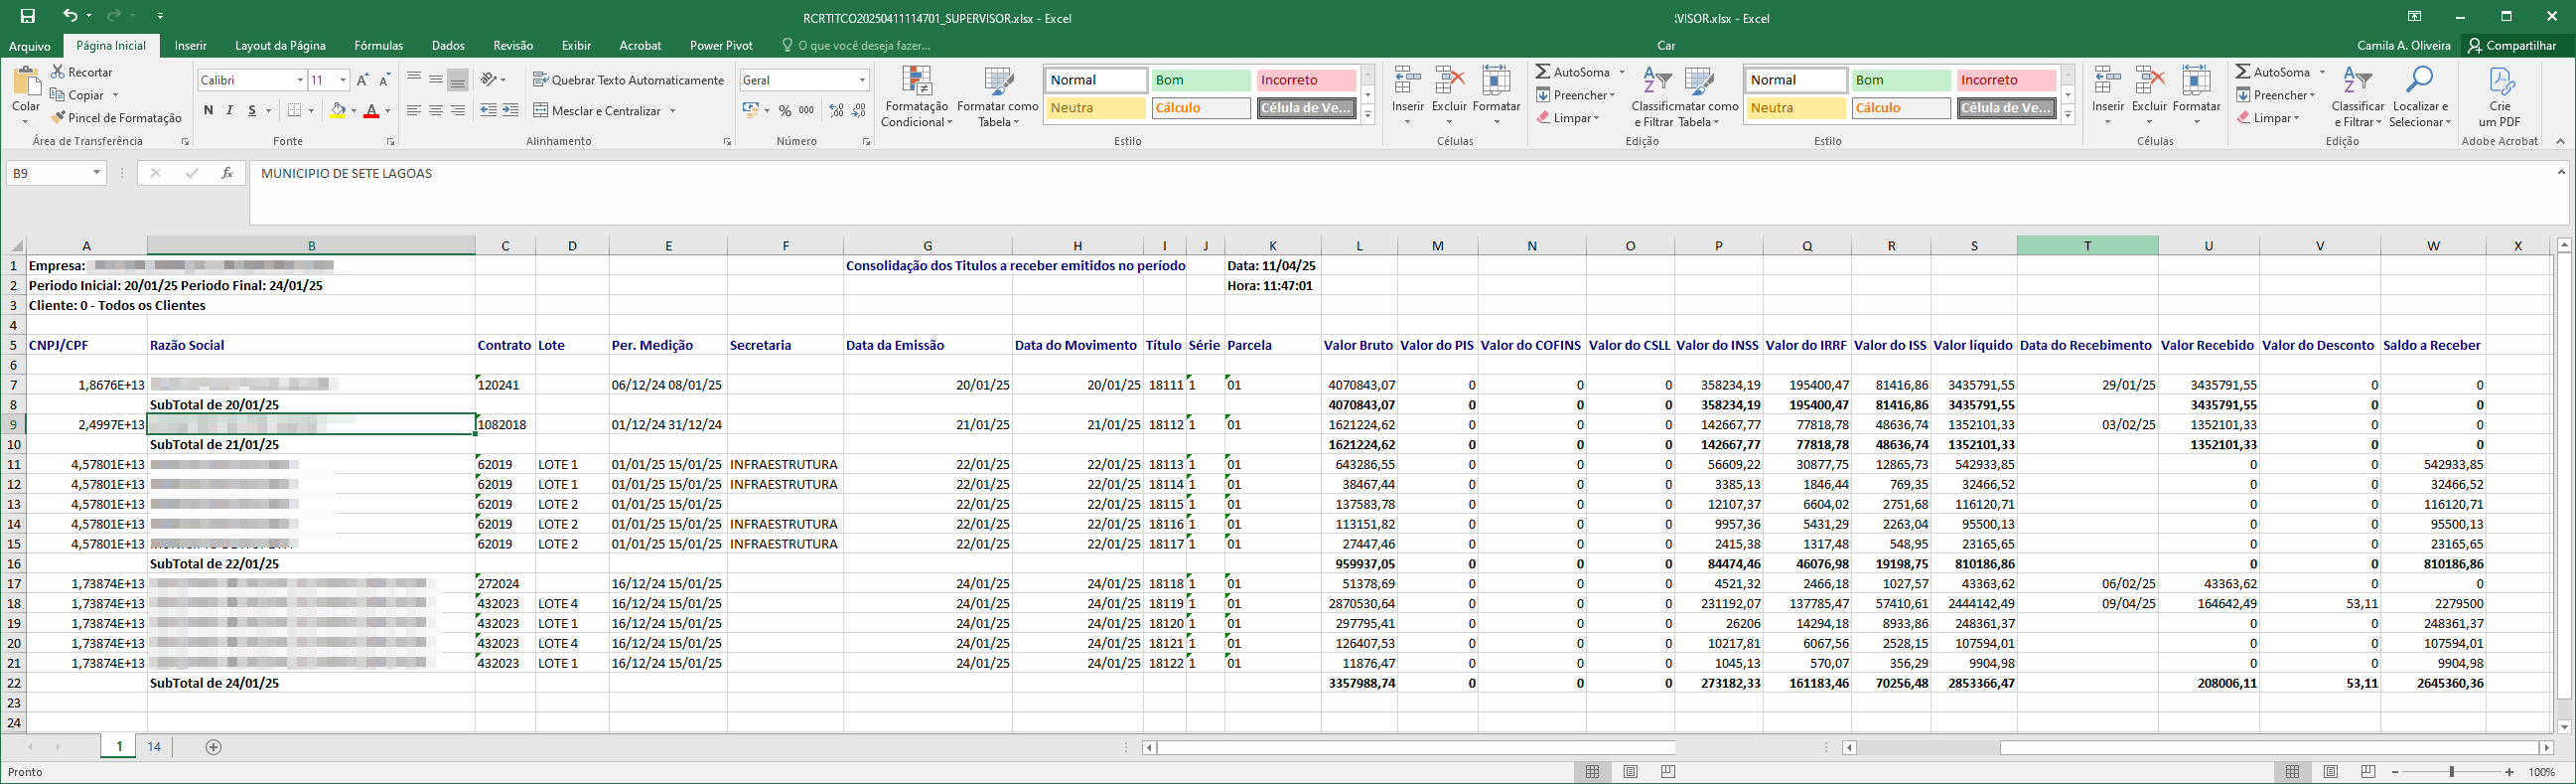Switch to sheet tab 14
Viewport: 2576px width, 784px height.
point(154,747)
